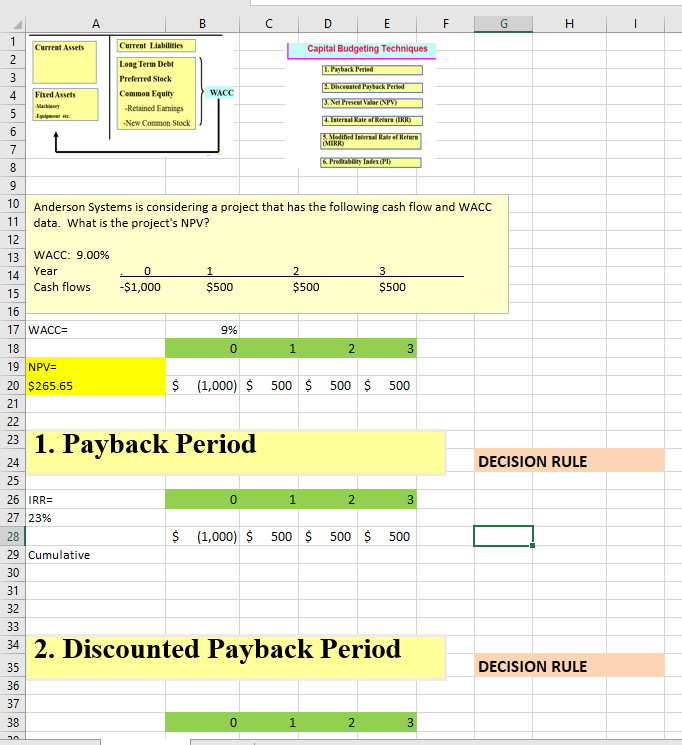Click green year 2 cell in row 26
The width and height of the screenshot is (682, 745).
328,499
